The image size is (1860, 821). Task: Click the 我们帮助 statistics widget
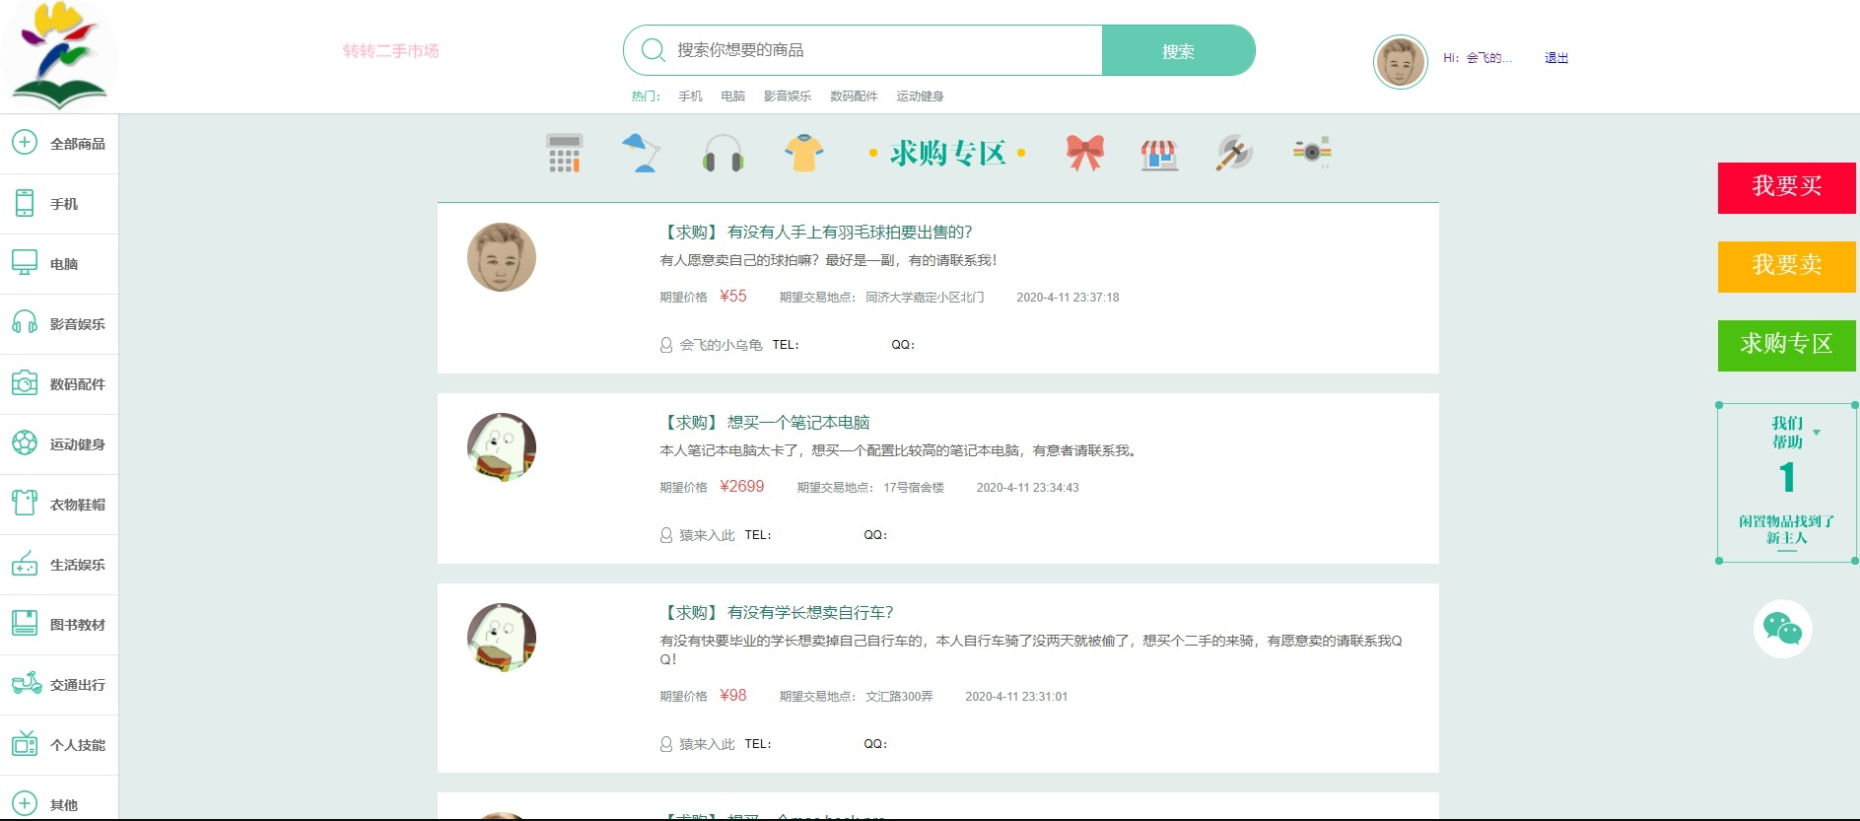(1787, 483)
